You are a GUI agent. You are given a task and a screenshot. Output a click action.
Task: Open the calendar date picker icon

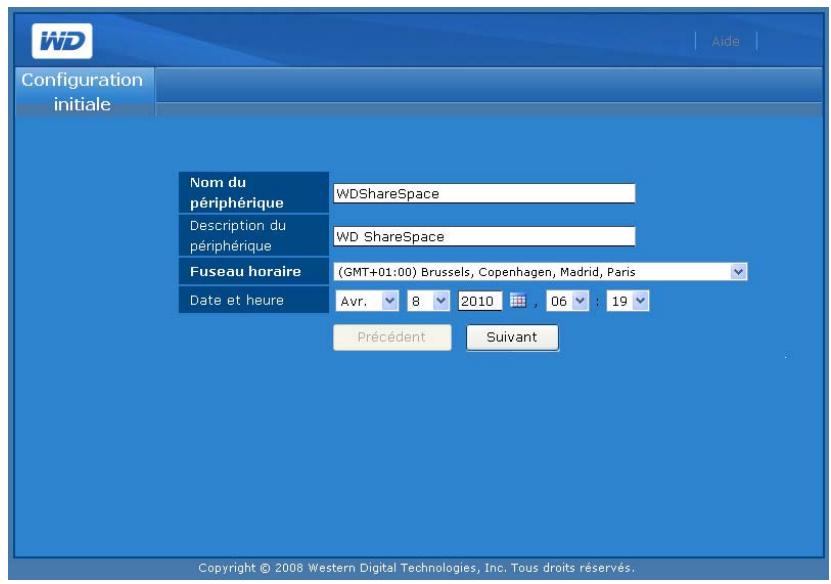[x=518, y=301]
